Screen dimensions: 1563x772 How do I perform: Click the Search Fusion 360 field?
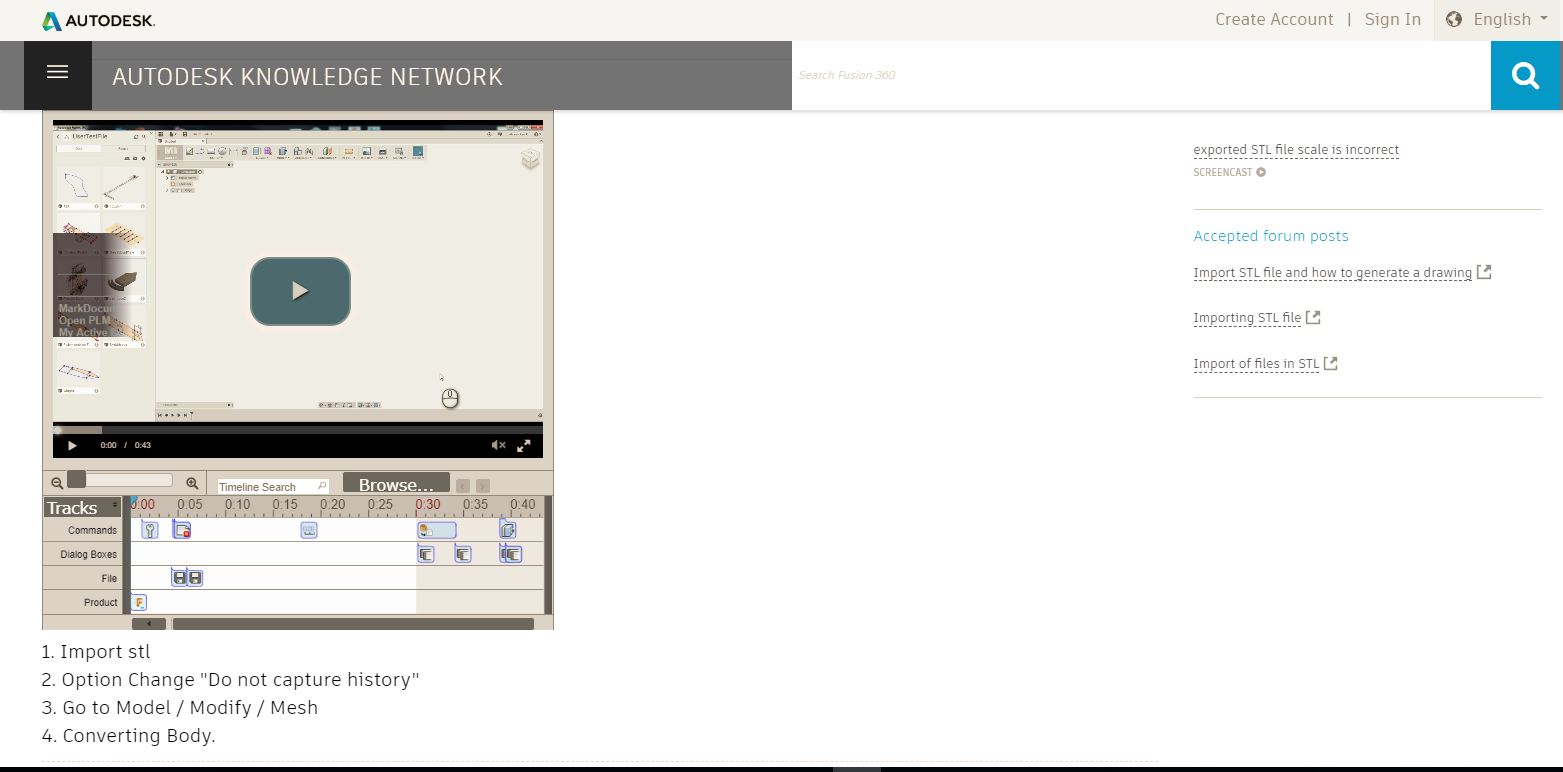click(x=1141, y=75)
